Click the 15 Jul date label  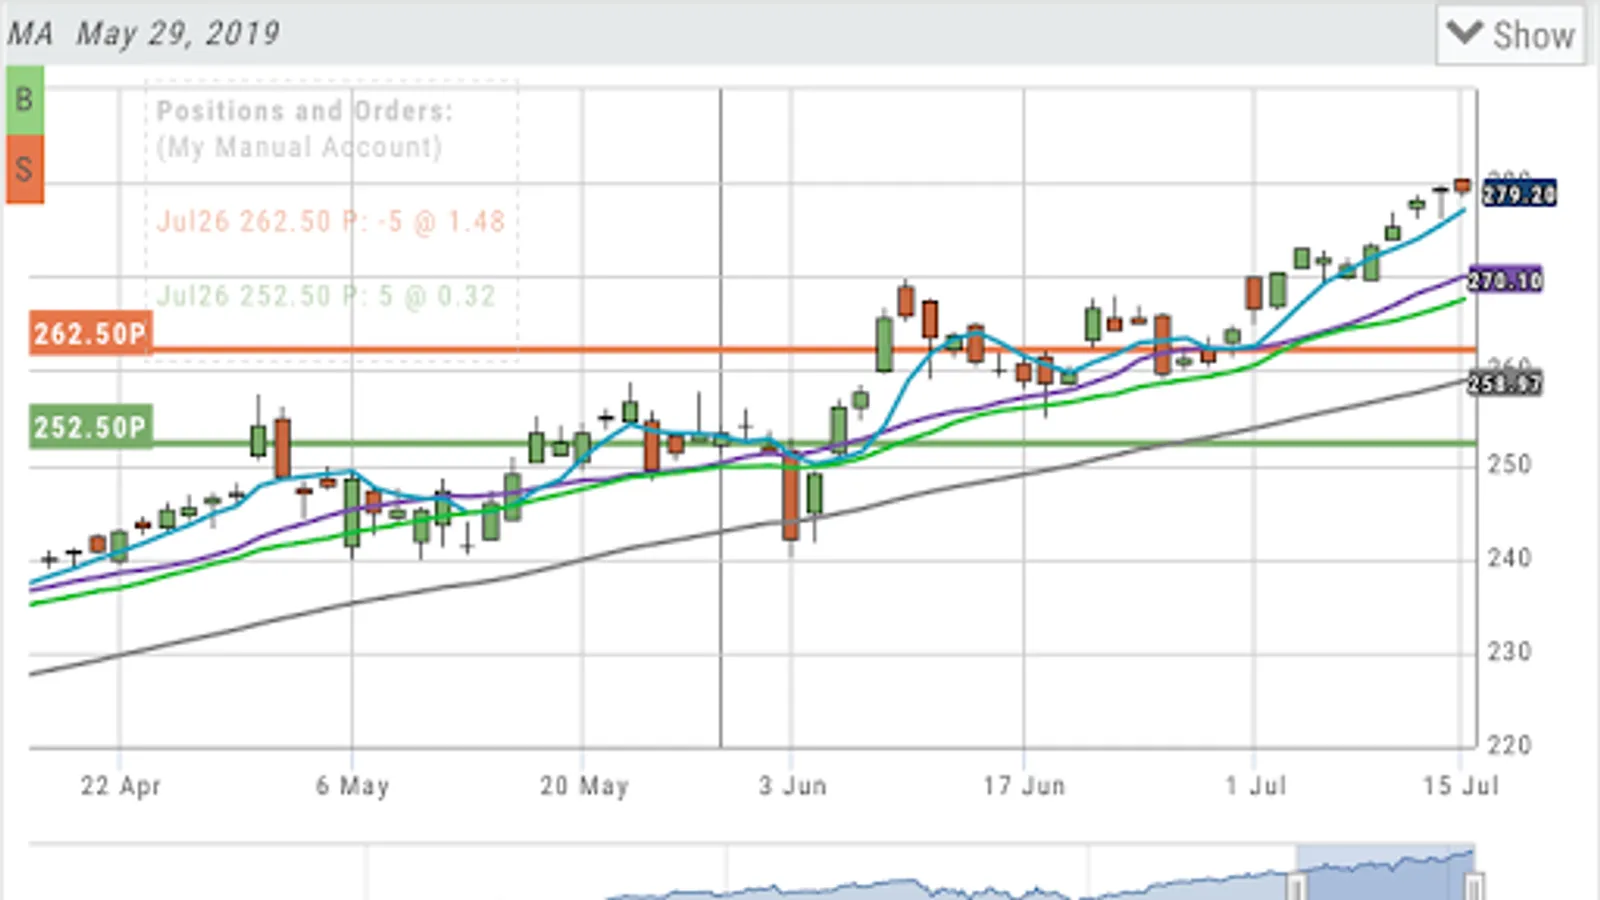point(1461,786)
